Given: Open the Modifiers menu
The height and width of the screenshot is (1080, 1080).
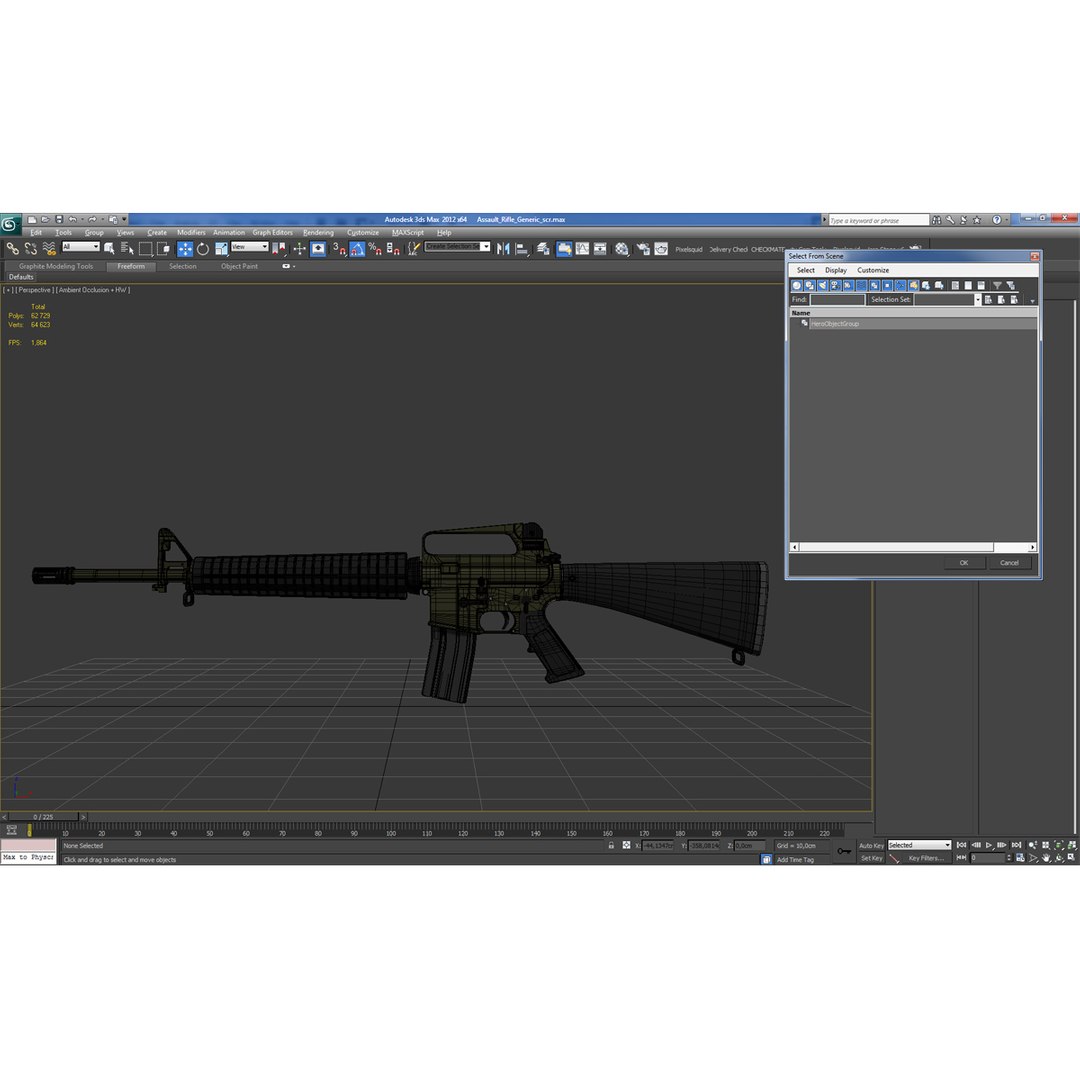Looking at the screenshot, I should coord(191,233).
